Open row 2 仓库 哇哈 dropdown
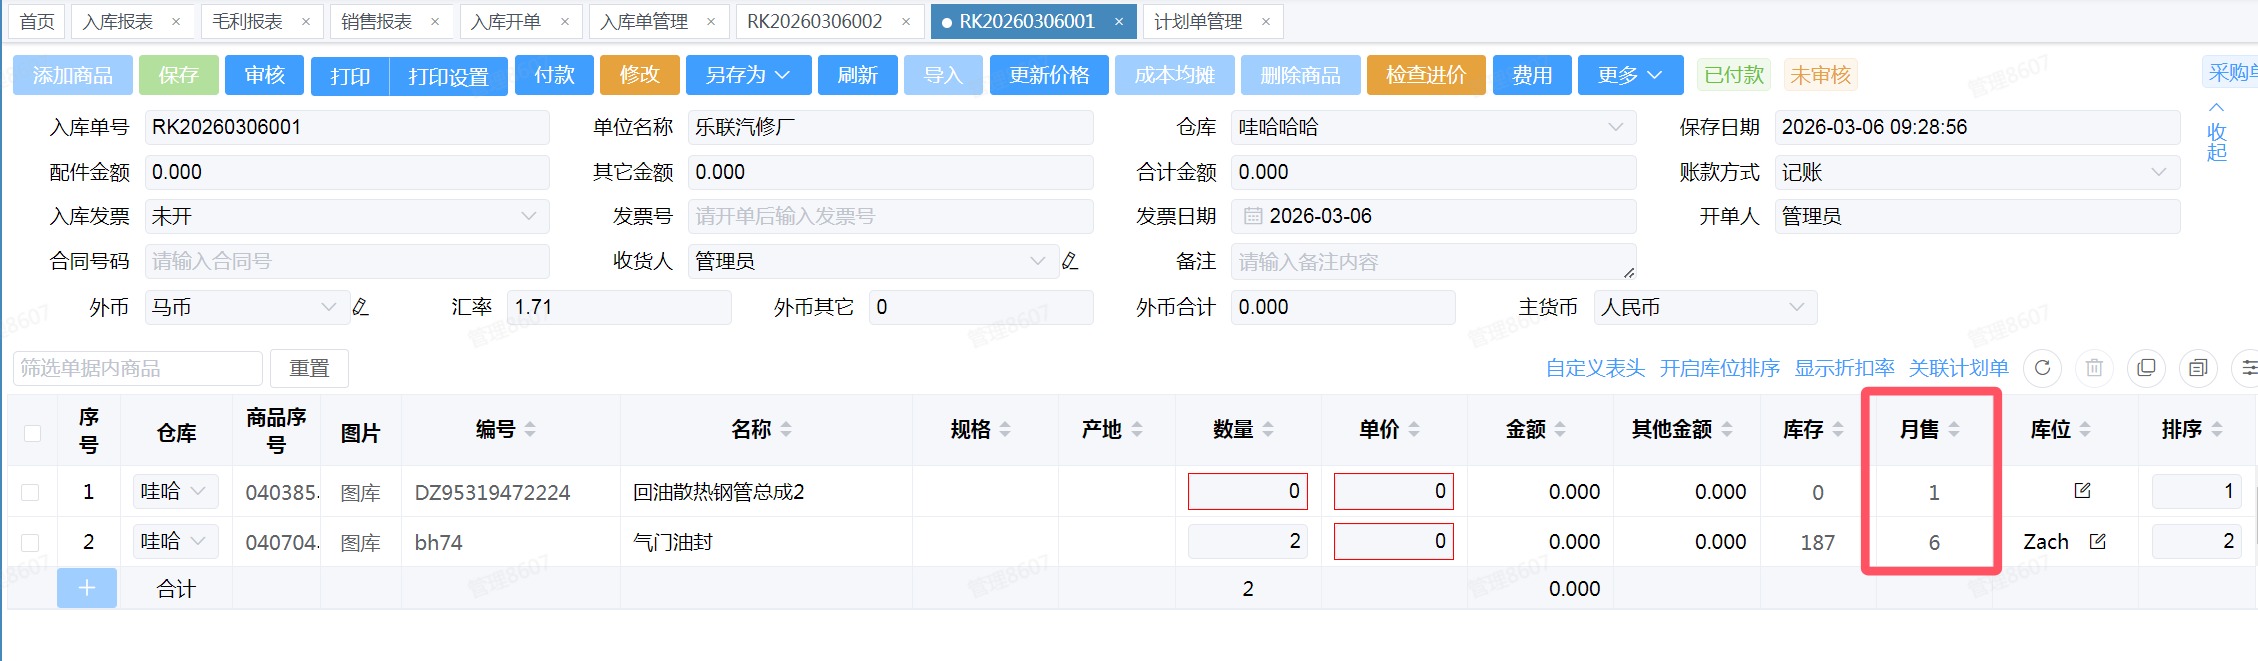This screenshot has height=661, width=2258. click(175, 541)
